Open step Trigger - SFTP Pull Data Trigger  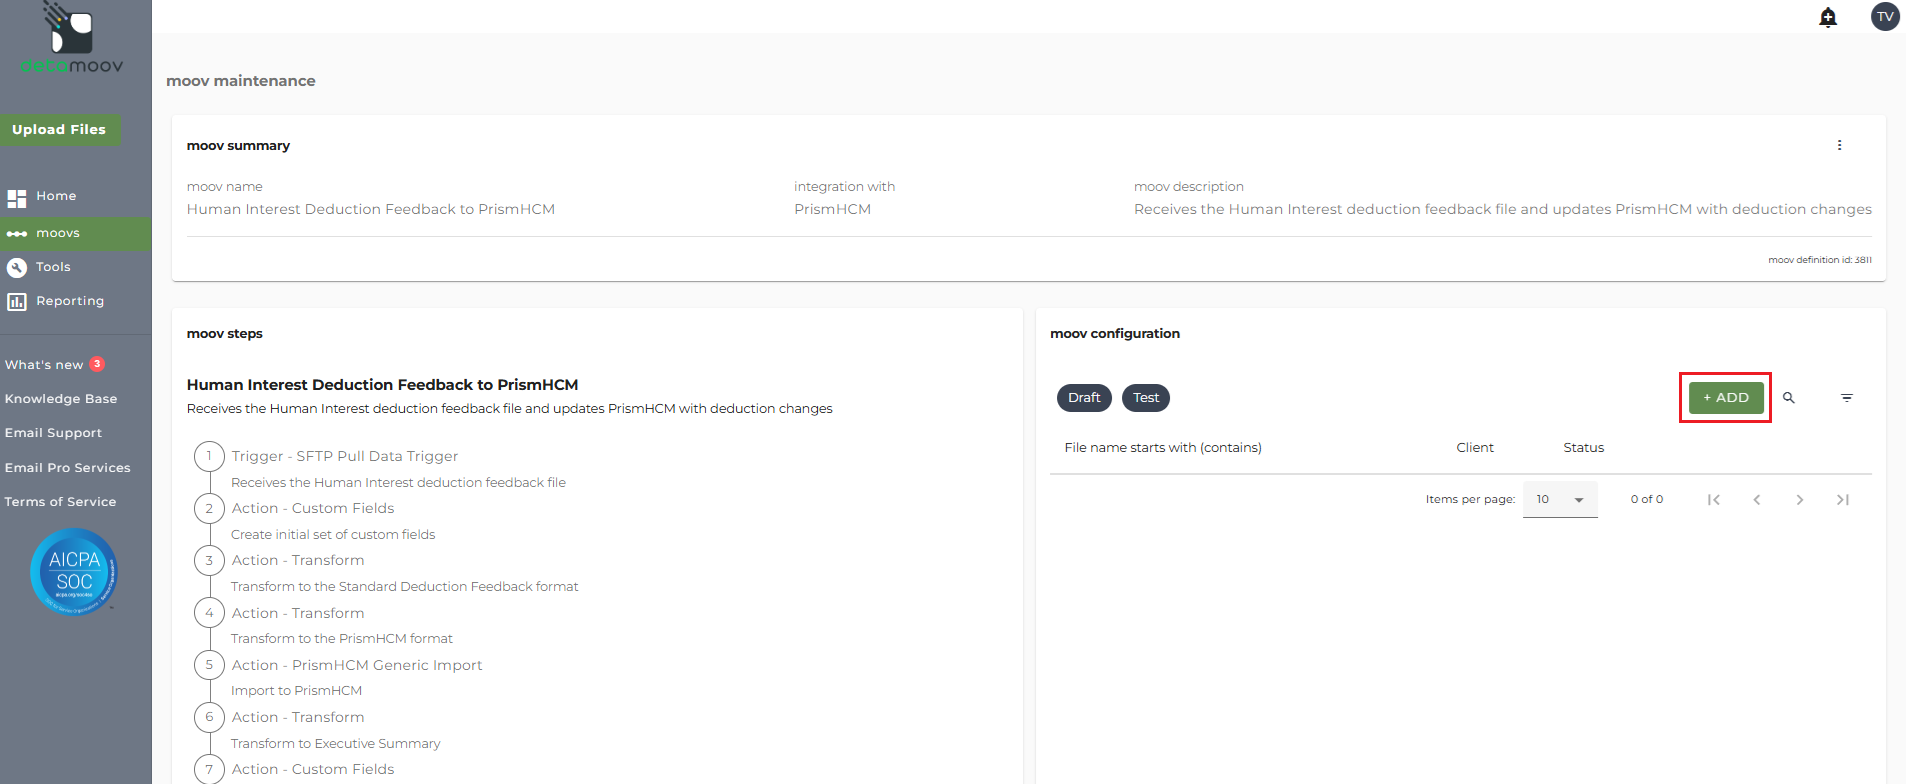[345, 456]
